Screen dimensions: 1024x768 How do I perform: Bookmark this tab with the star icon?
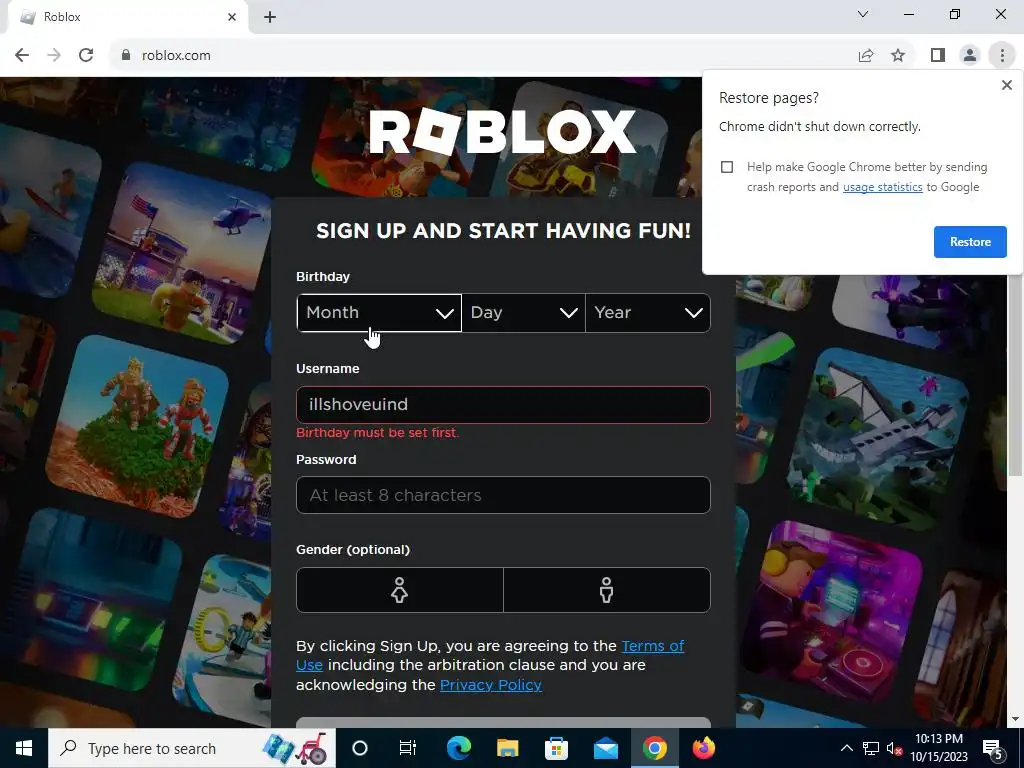(898, 56)
